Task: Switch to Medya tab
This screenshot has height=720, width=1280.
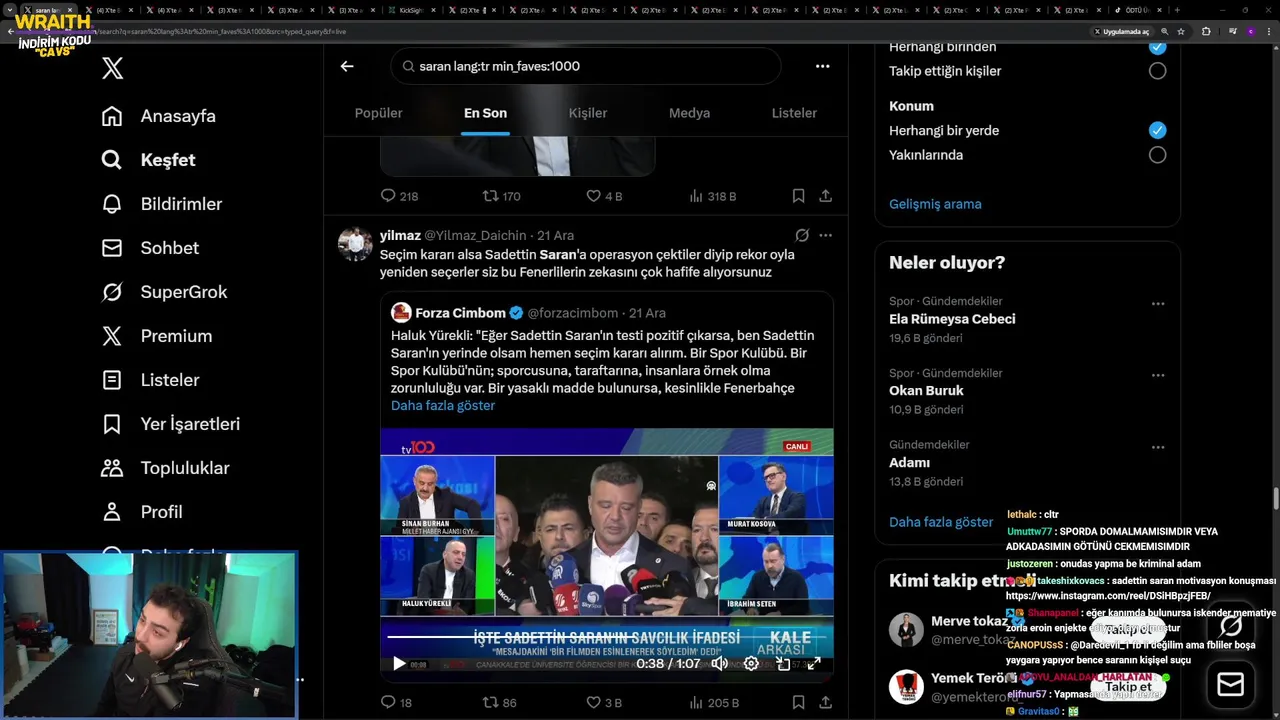Action: (689, 113)
